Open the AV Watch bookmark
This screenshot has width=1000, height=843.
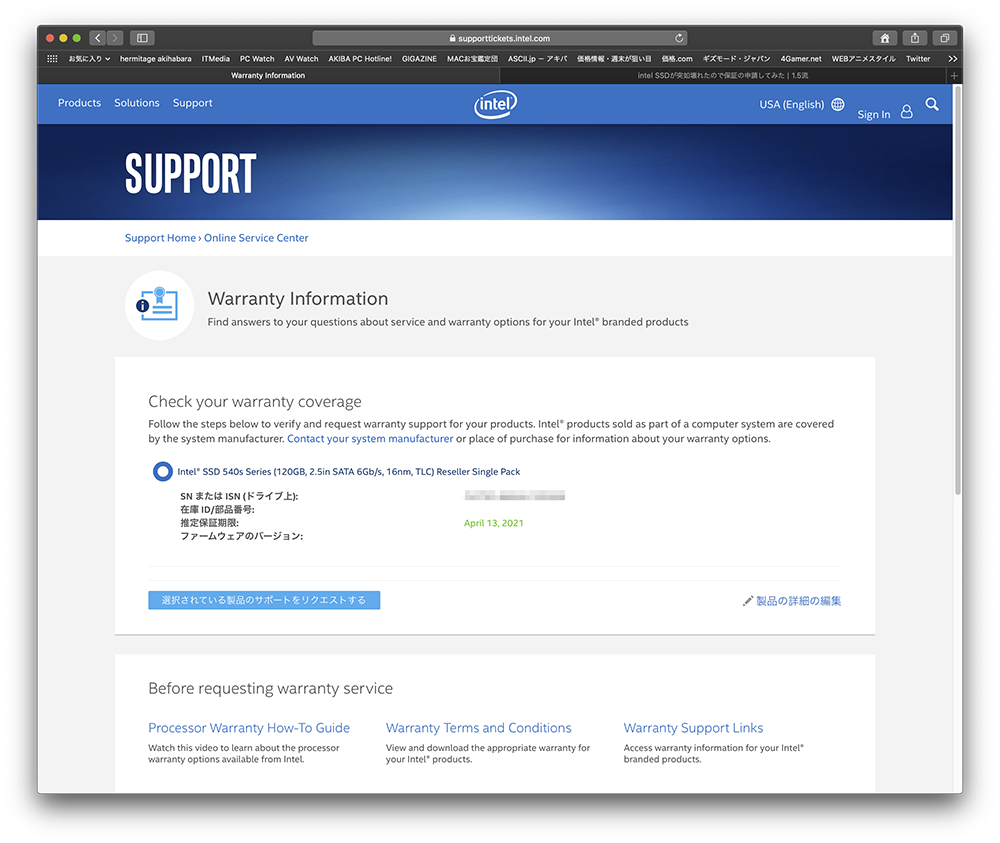coord(301,59)
